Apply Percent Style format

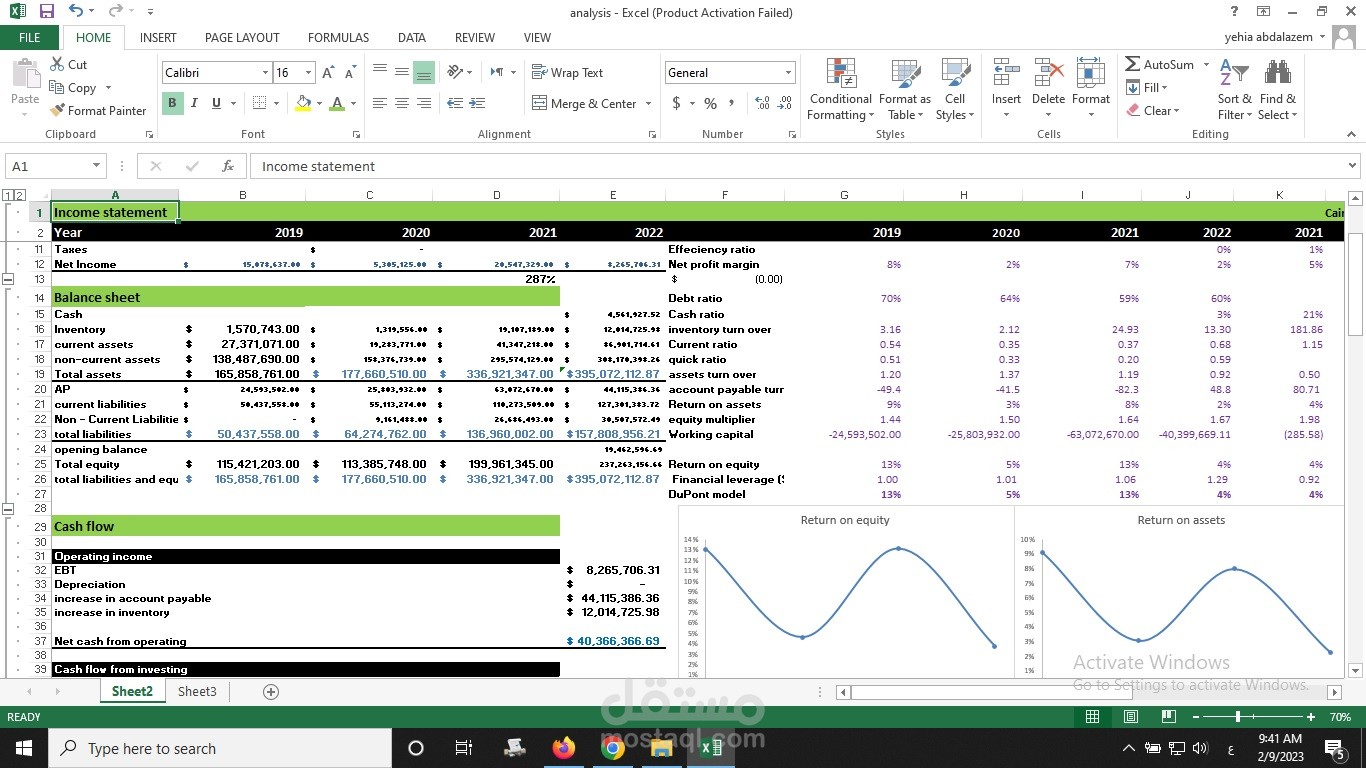710,103
